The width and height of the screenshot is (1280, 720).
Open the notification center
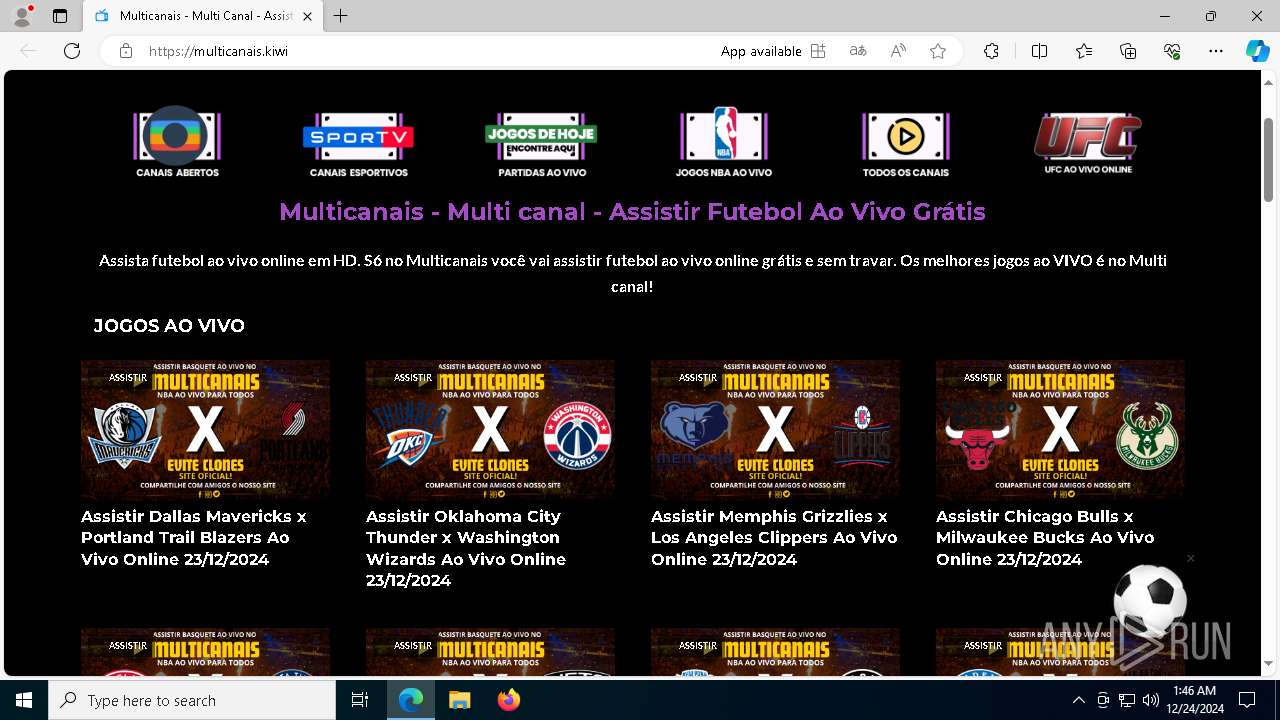tap(1247, 700)
